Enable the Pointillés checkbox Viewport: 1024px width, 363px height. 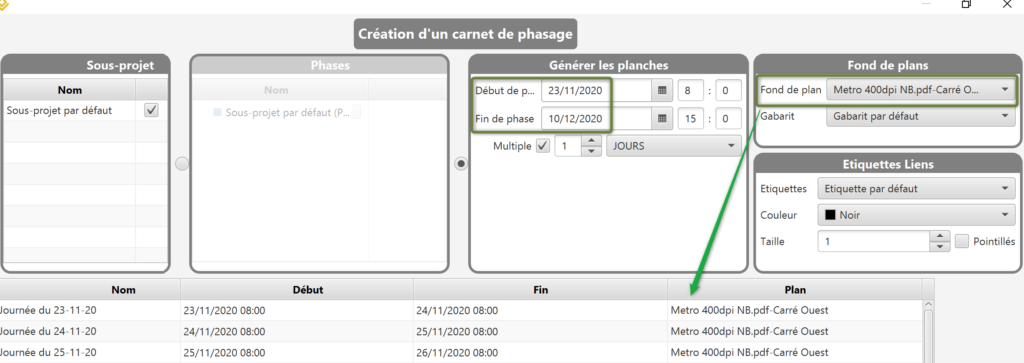coord(962,242)
